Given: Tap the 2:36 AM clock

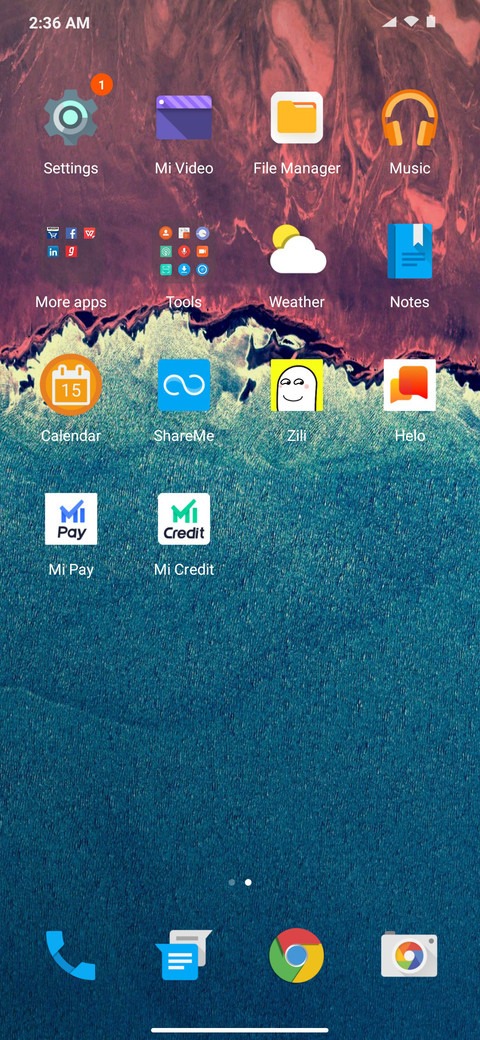Looking at the screenshot, I should point(59,23).
